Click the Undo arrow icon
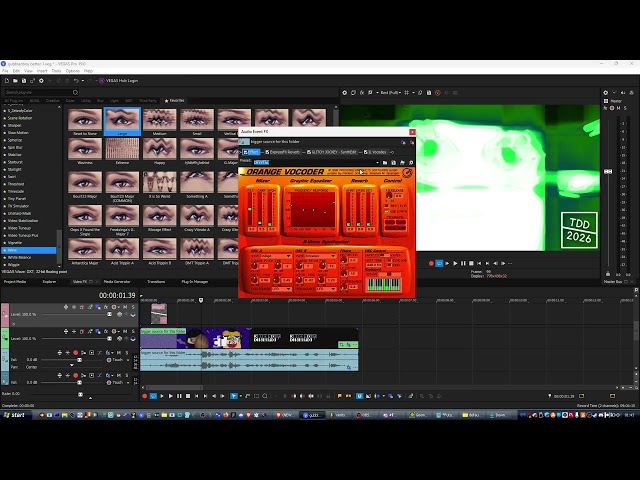 pyautogui.click(x=76, y=81)
